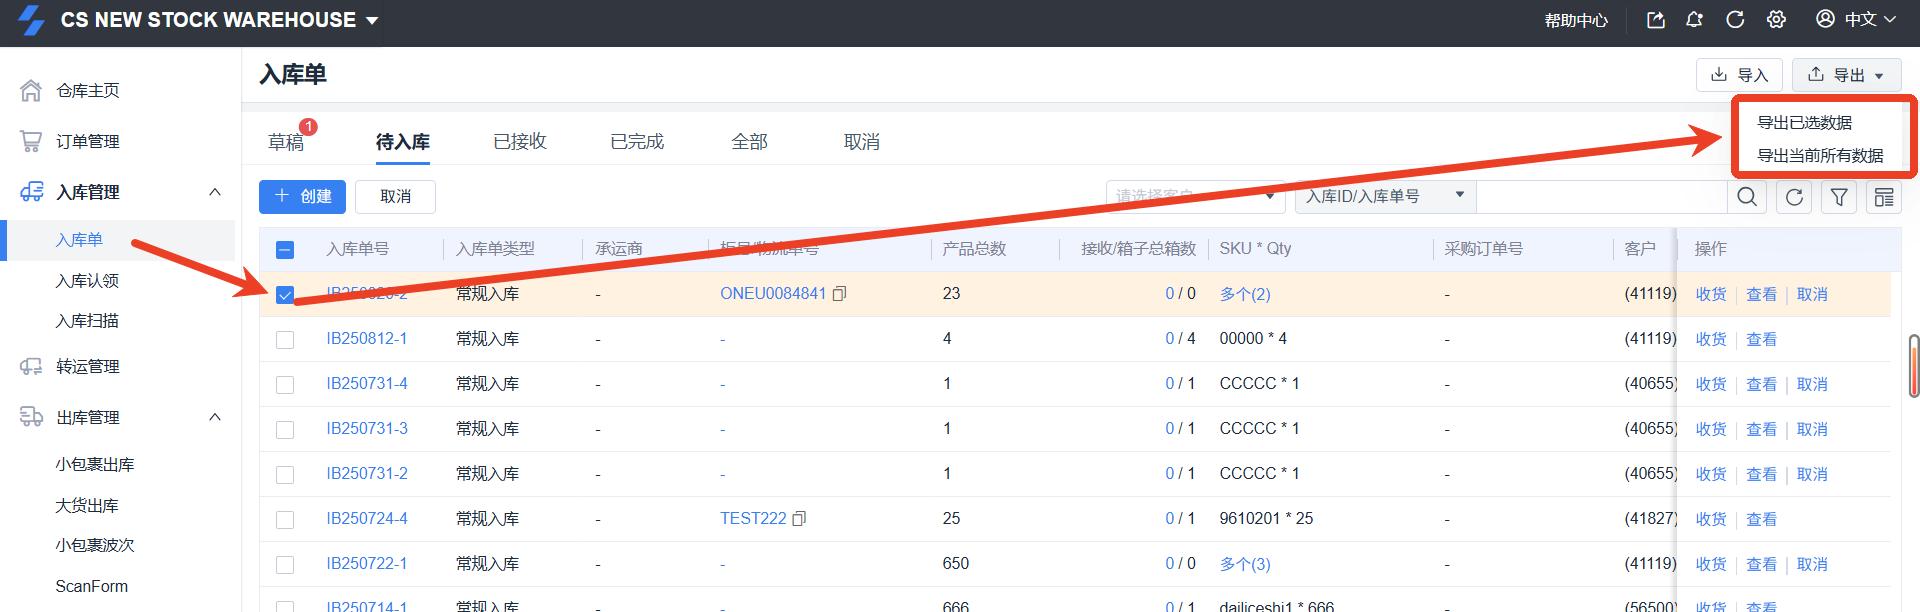Uncheck the selected first row checkbox
This screenshot has height=612, width=1920.
tap(285, 295)
